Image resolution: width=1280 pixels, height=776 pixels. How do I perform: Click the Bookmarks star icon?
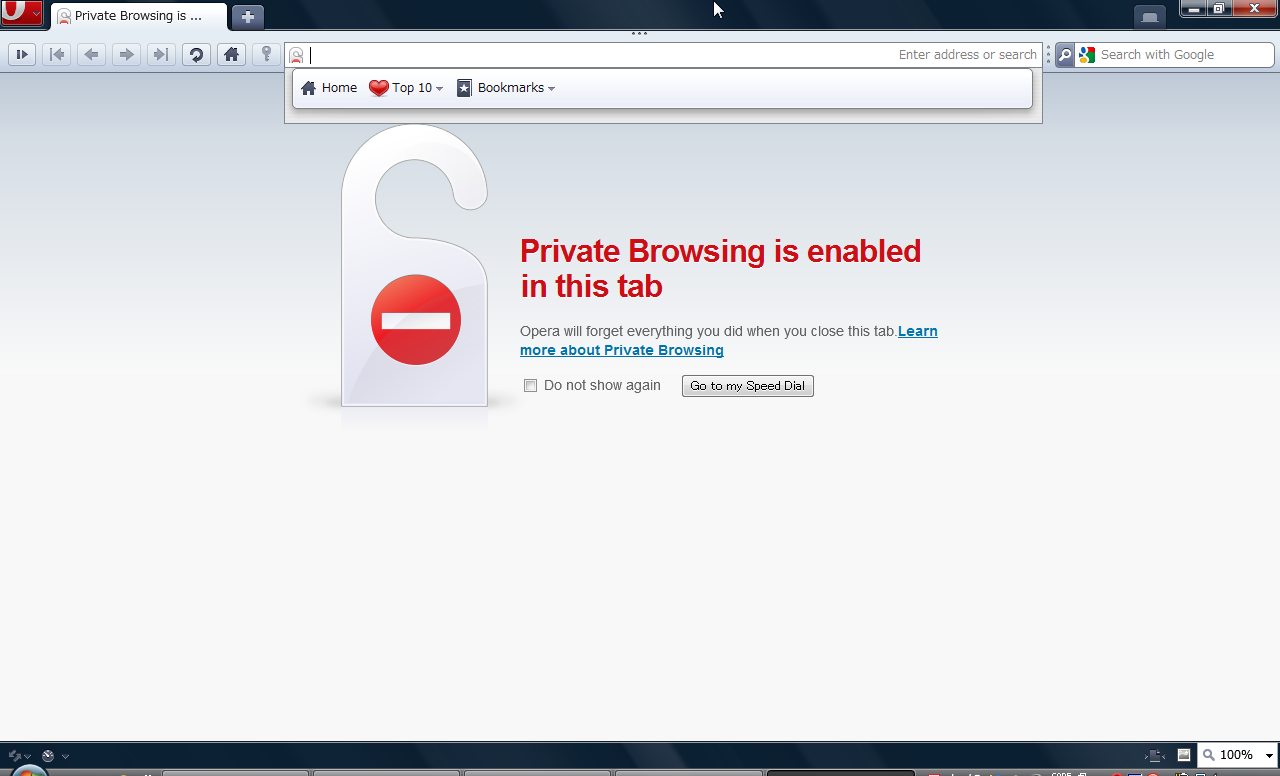pos(464,88)
